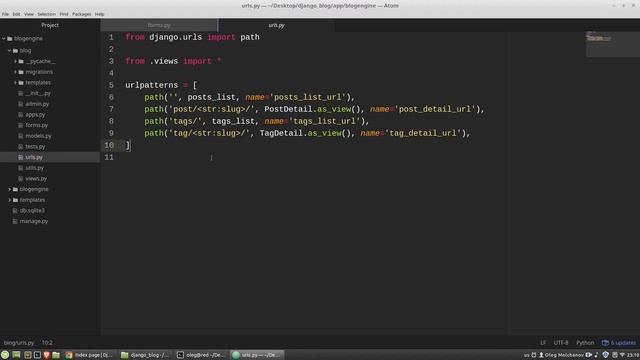Expand the blog templates folder arrow
The height and width of the screenshot is (360, 640).
pos(15,82)
